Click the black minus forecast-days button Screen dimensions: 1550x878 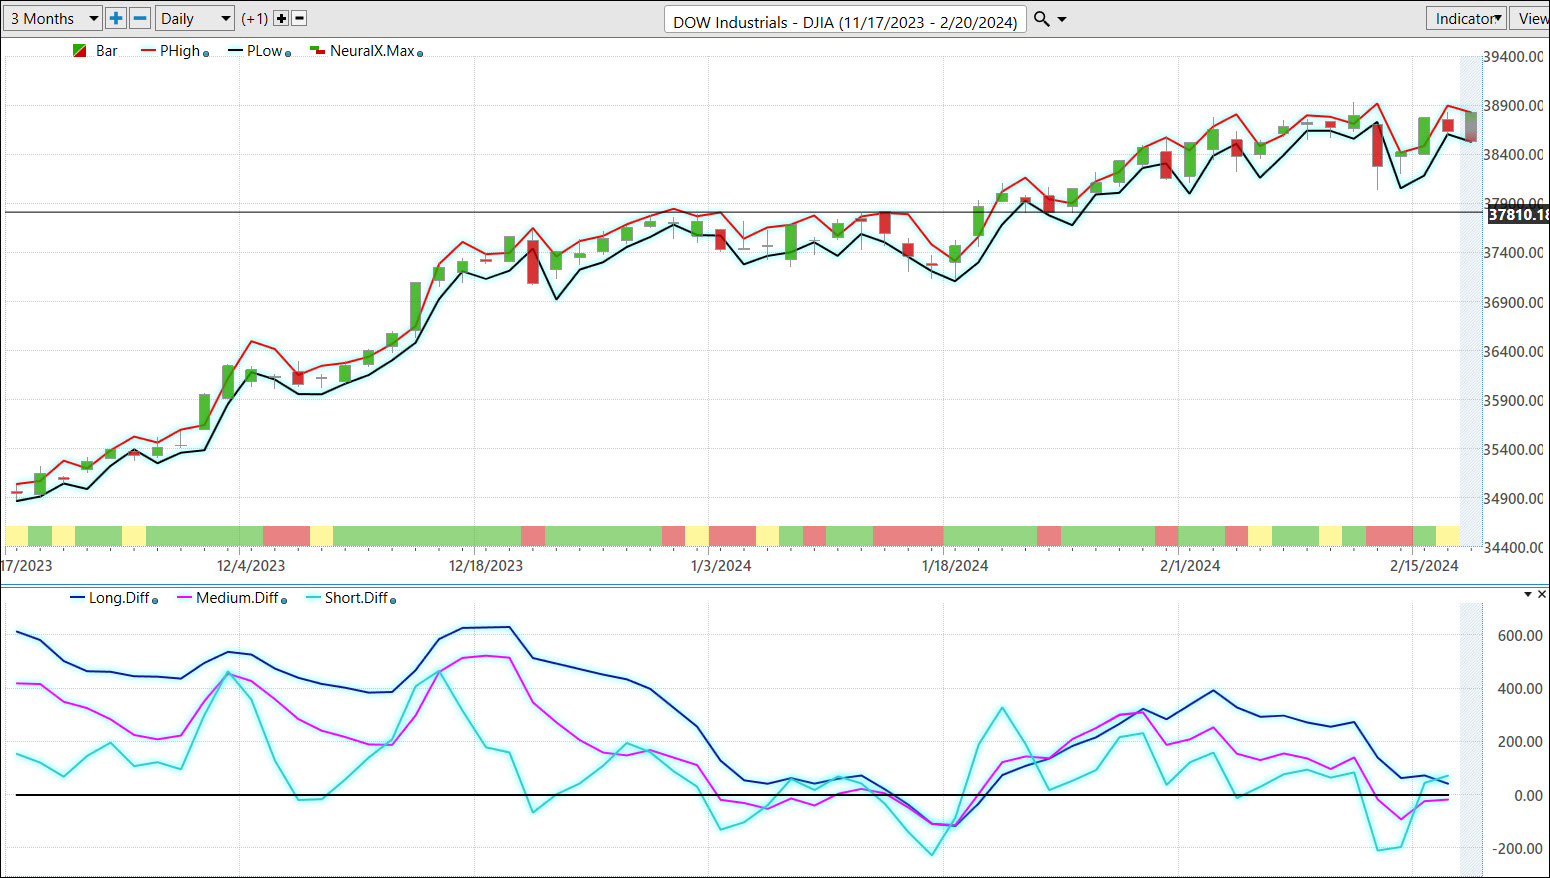[299, 18]
